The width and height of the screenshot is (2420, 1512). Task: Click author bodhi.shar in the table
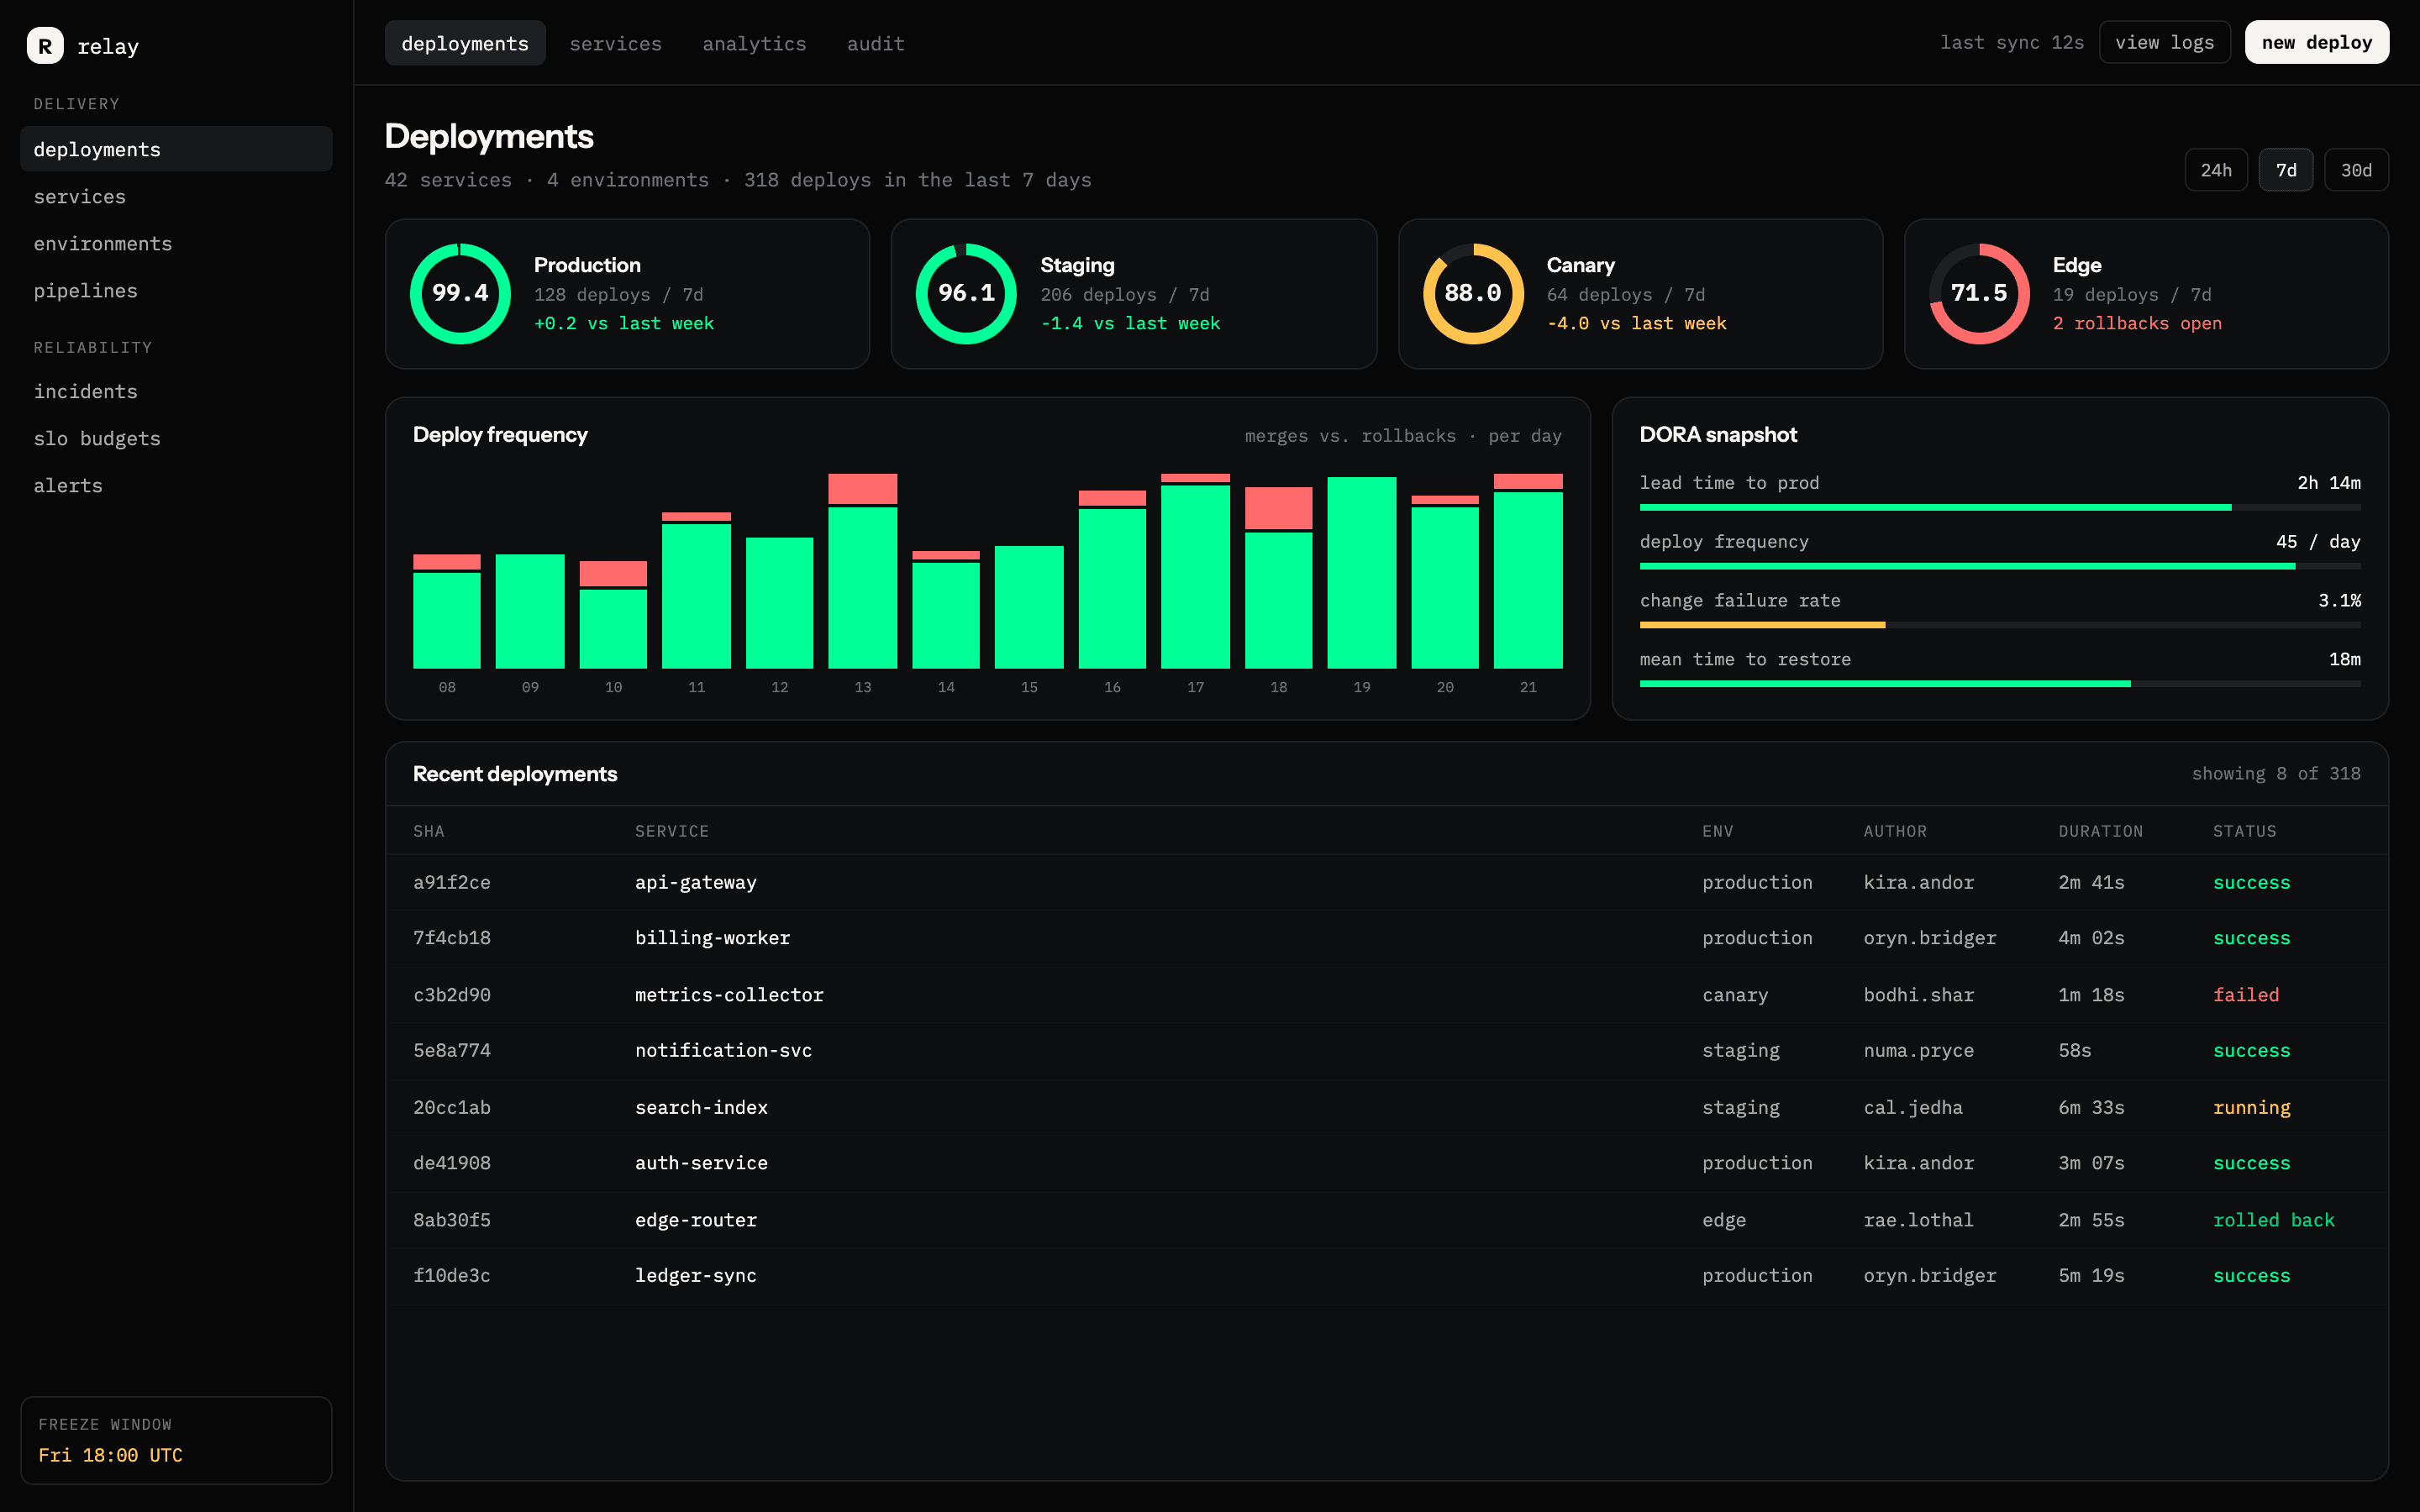[x=1919, y=995]
